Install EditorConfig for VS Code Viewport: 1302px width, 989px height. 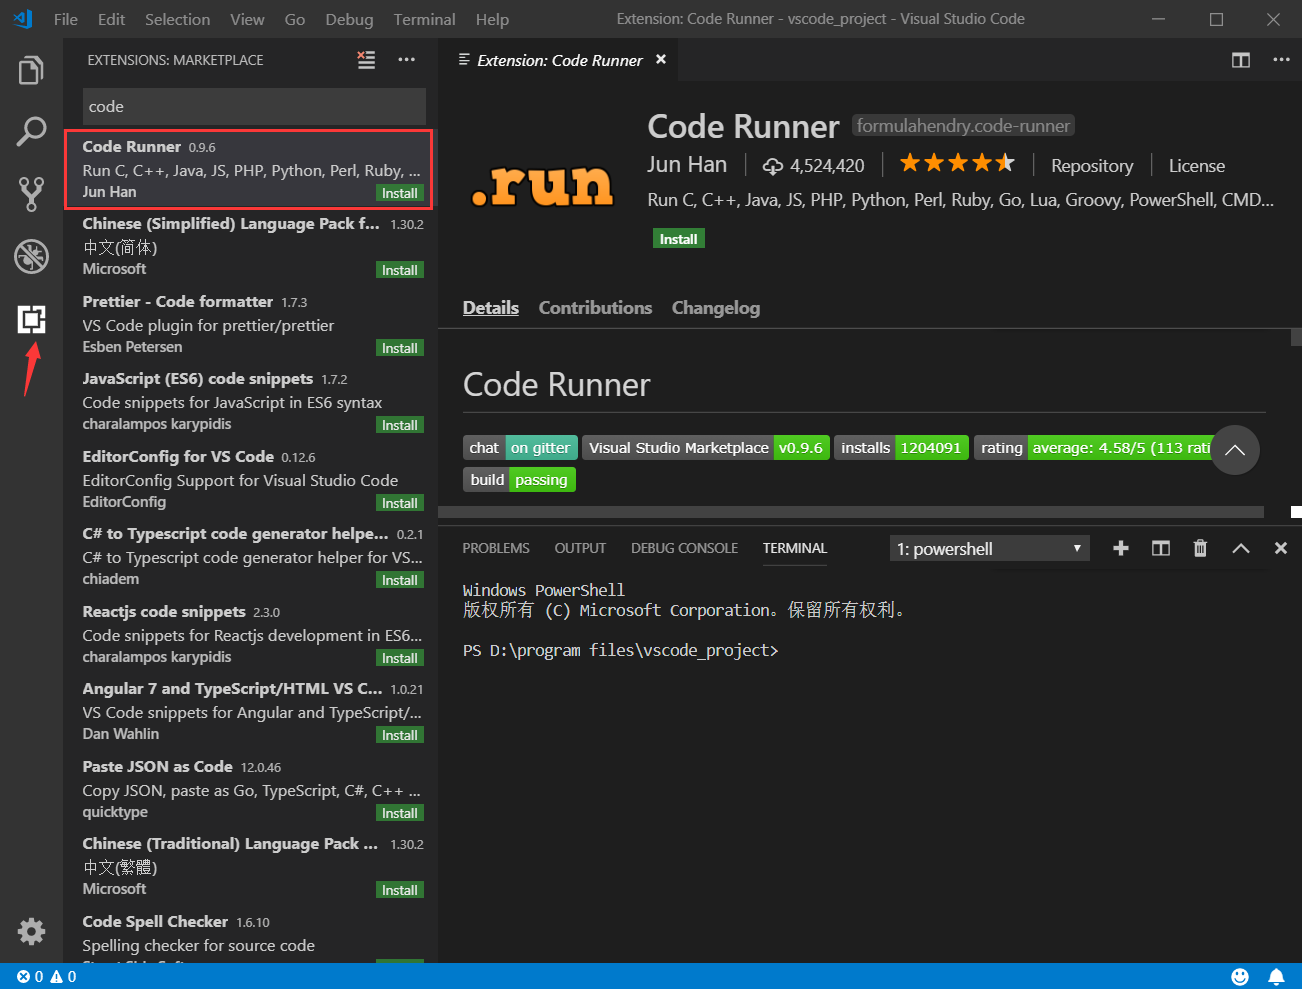point(400,503)
